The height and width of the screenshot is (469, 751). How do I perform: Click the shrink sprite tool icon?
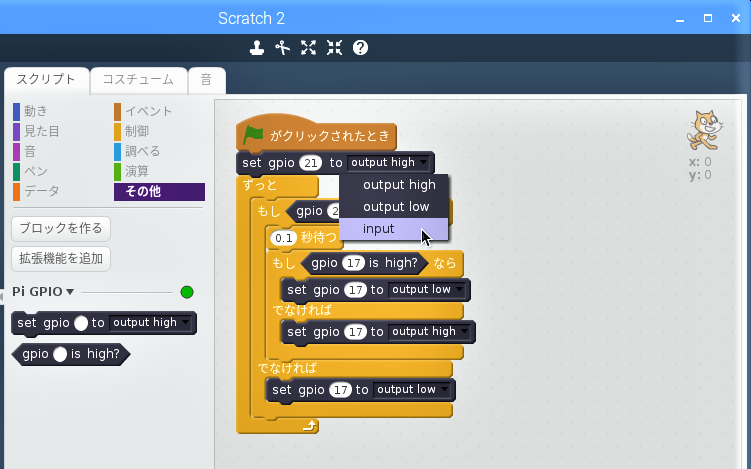(334, 47)
